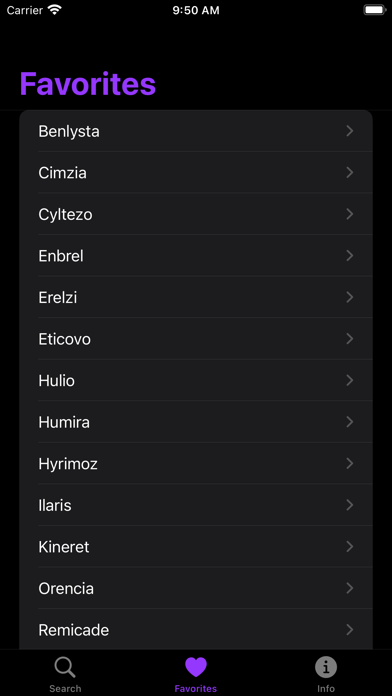Image resolution: width=392 pixels, height=696 pixels.
Task: Tap the Search magnifying glass icon
Action: click(x=65, y=668)
